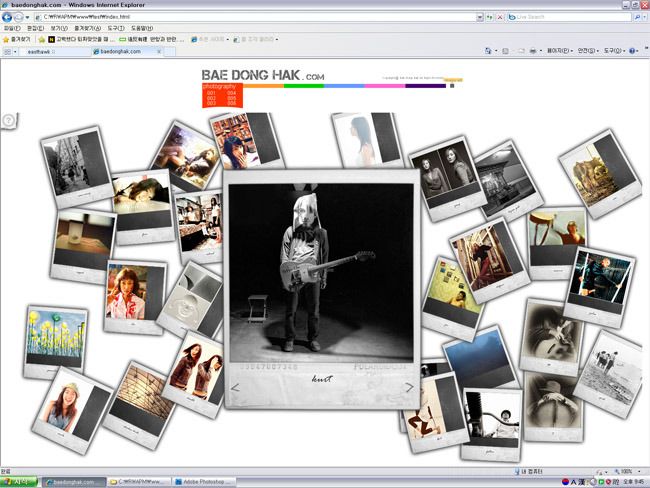Image resolution: width=650 pixels, height=488 pixels.
Task: Click the Quick Tabs grid icon
Action: coord(7,52)
